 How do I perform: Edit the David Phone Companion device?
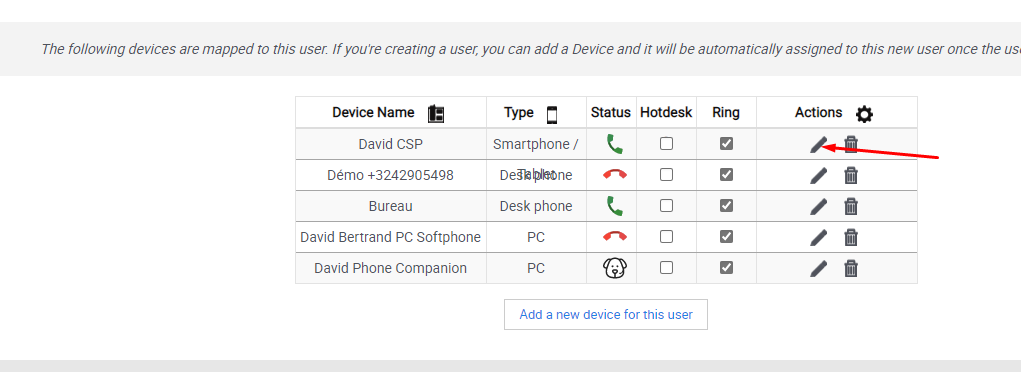click(818, 268)
